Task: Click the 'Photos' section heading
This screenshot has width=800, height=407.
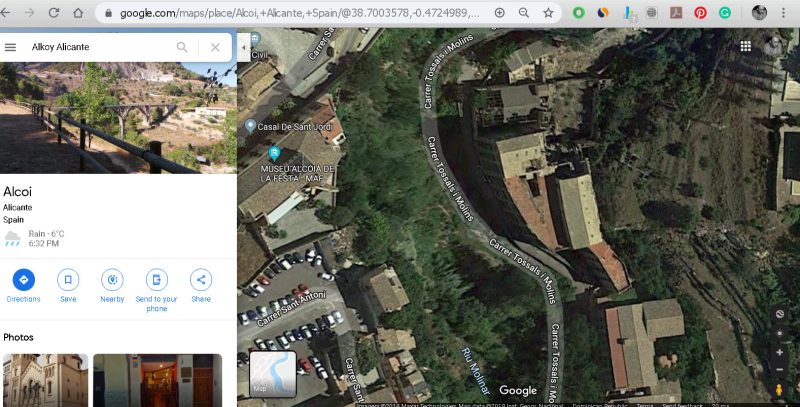Action: click(x=18, y=337)
